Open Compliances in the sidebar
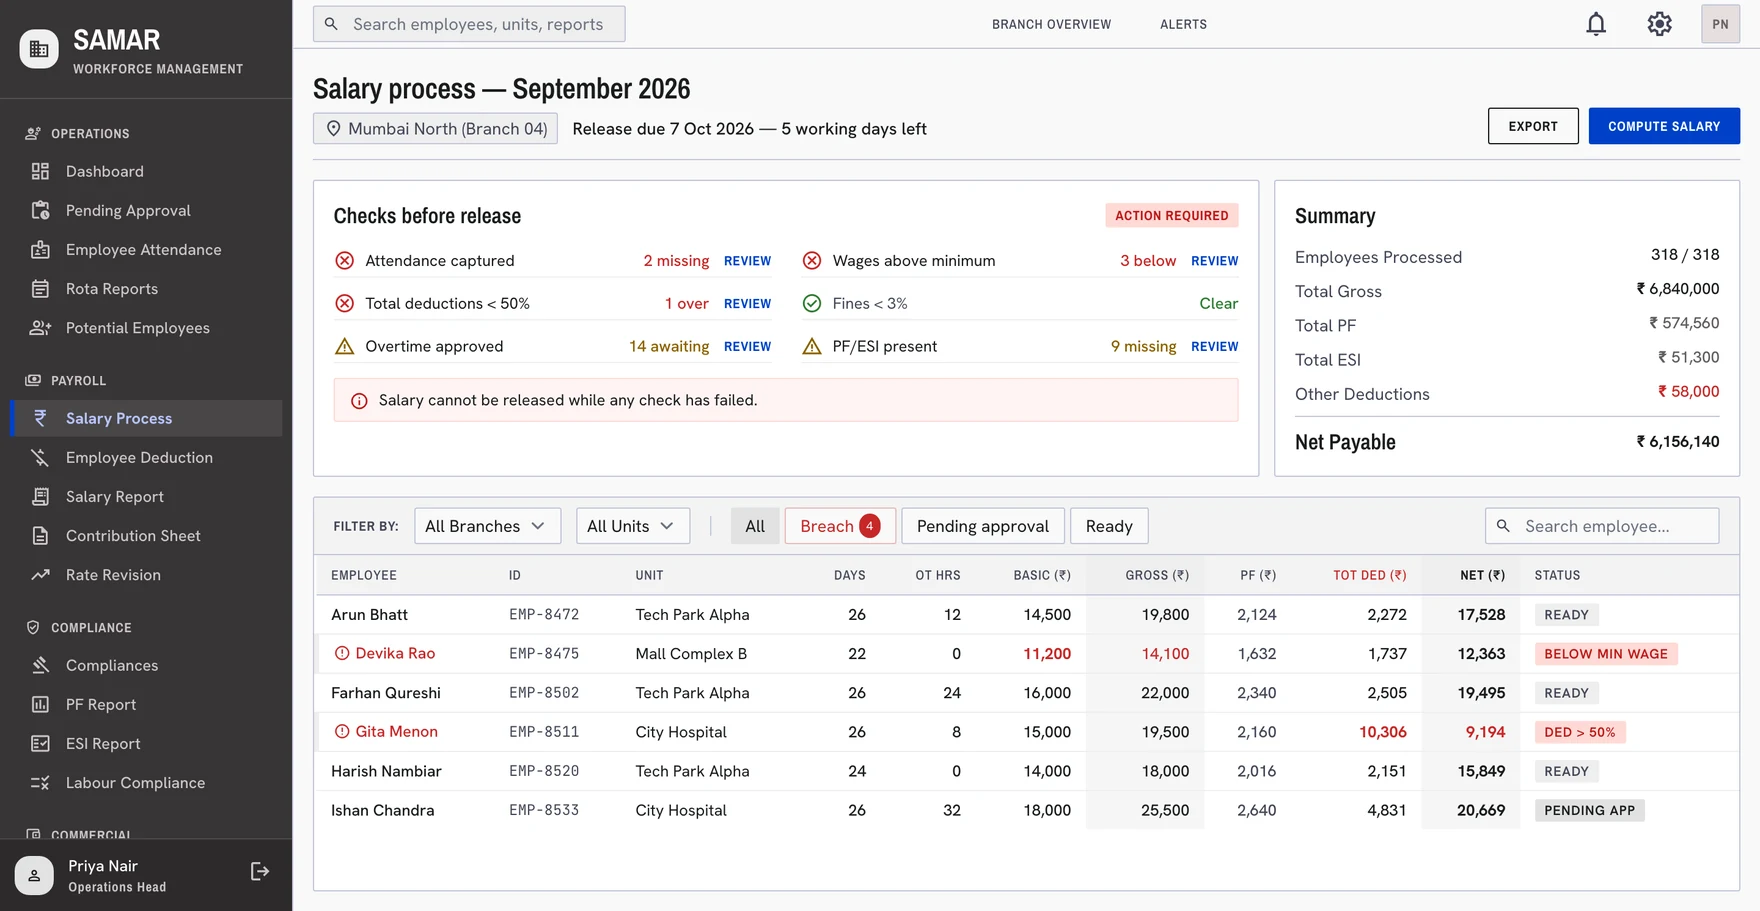Viewport: 1760px width, 911px height. (x=146, y=665)
